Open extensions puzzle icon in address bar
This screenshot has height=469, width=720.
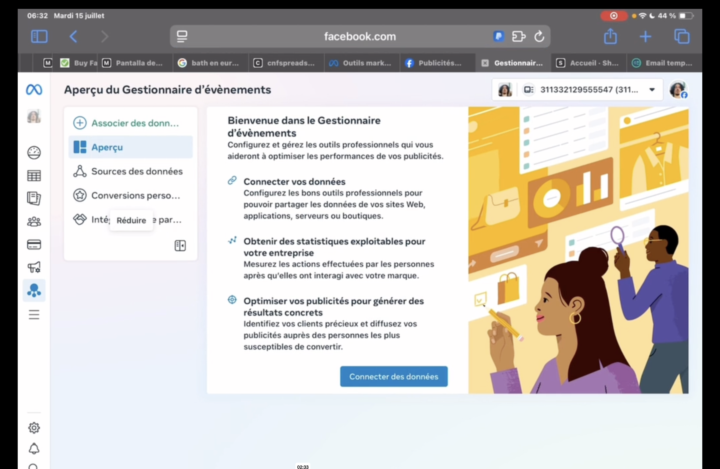click(518, 36)
